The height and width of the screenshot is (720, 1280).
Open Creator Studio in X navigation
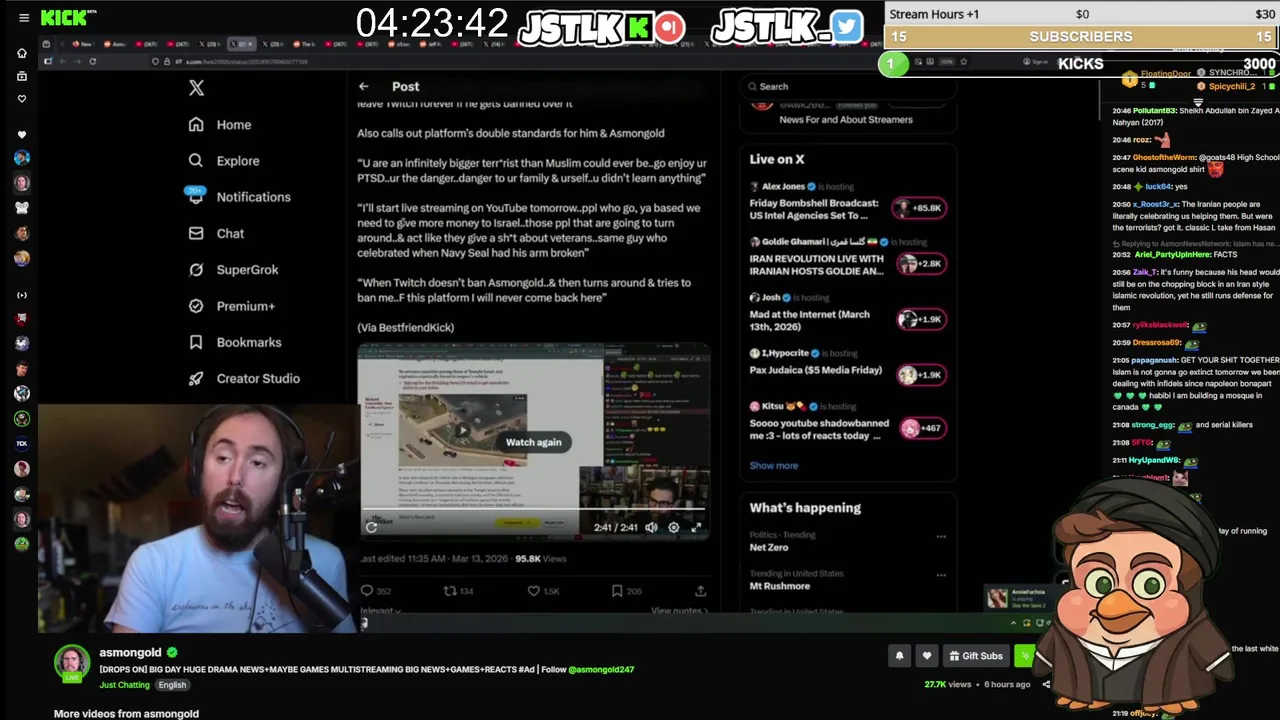pos(243,379)
